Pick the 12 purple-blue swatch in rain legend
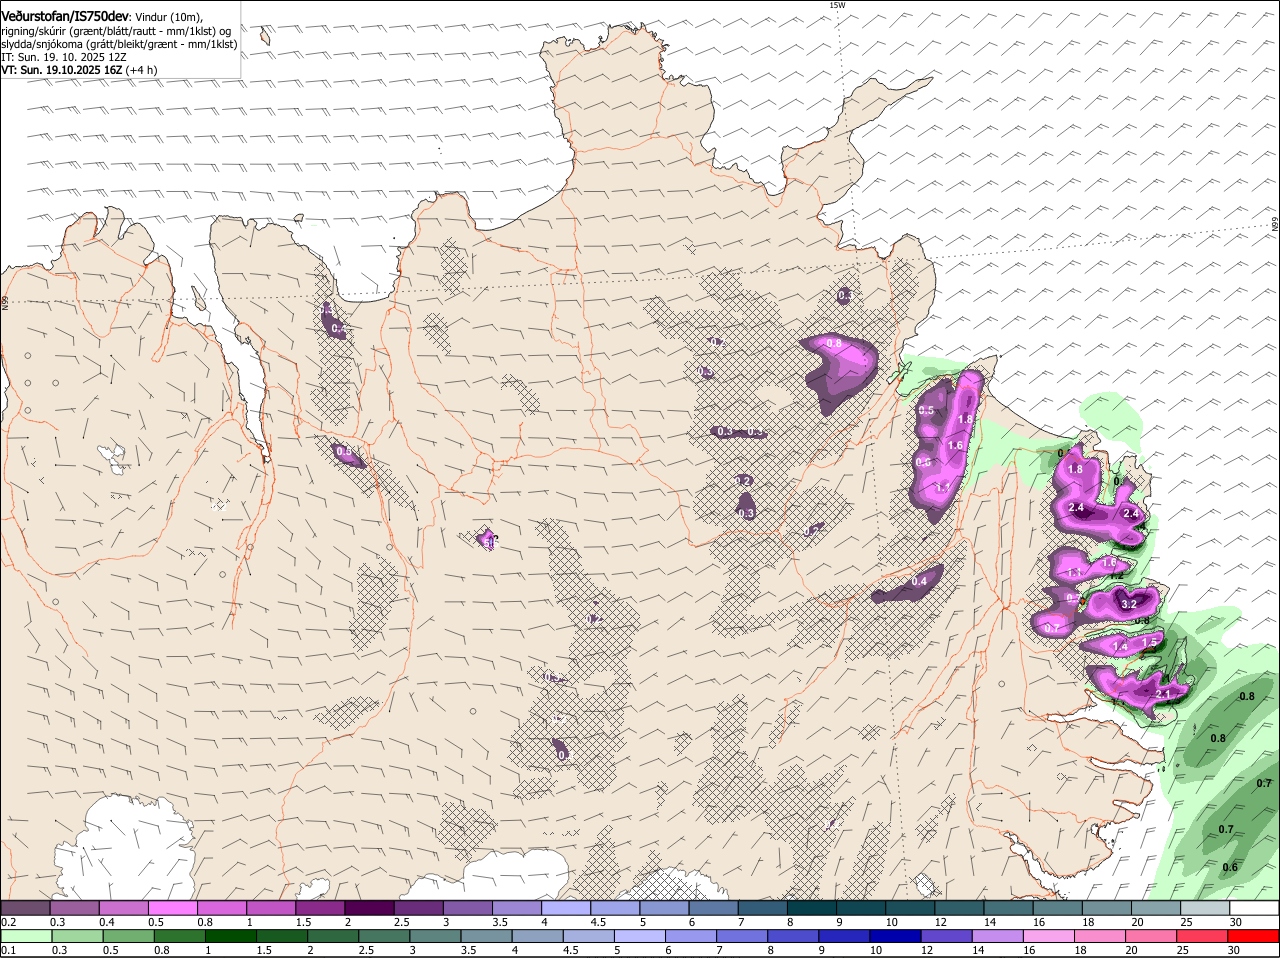The width and height of the screenshot is (1280, 958). [946, 936]
